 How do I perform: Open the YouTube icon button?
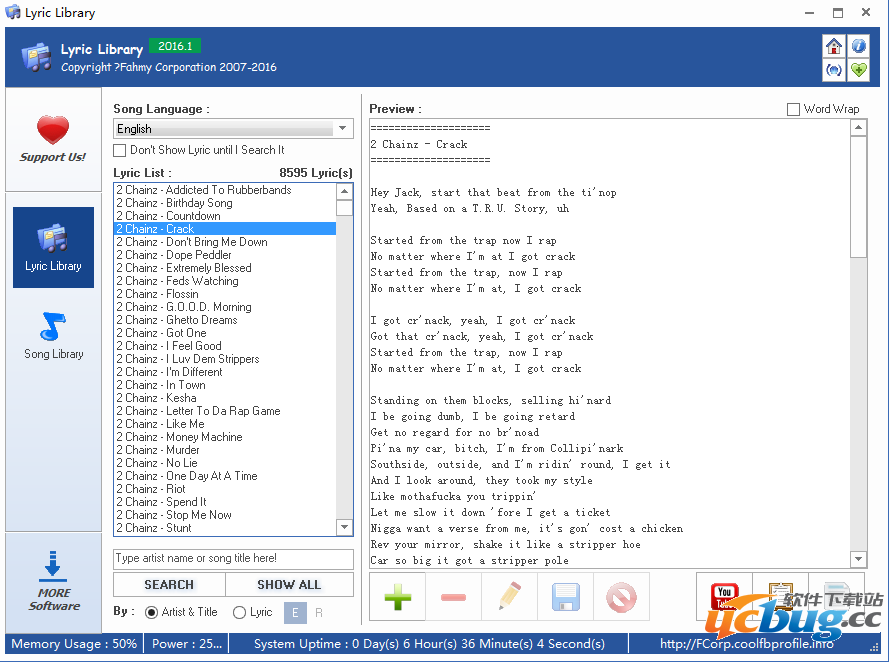coord(724,597)
